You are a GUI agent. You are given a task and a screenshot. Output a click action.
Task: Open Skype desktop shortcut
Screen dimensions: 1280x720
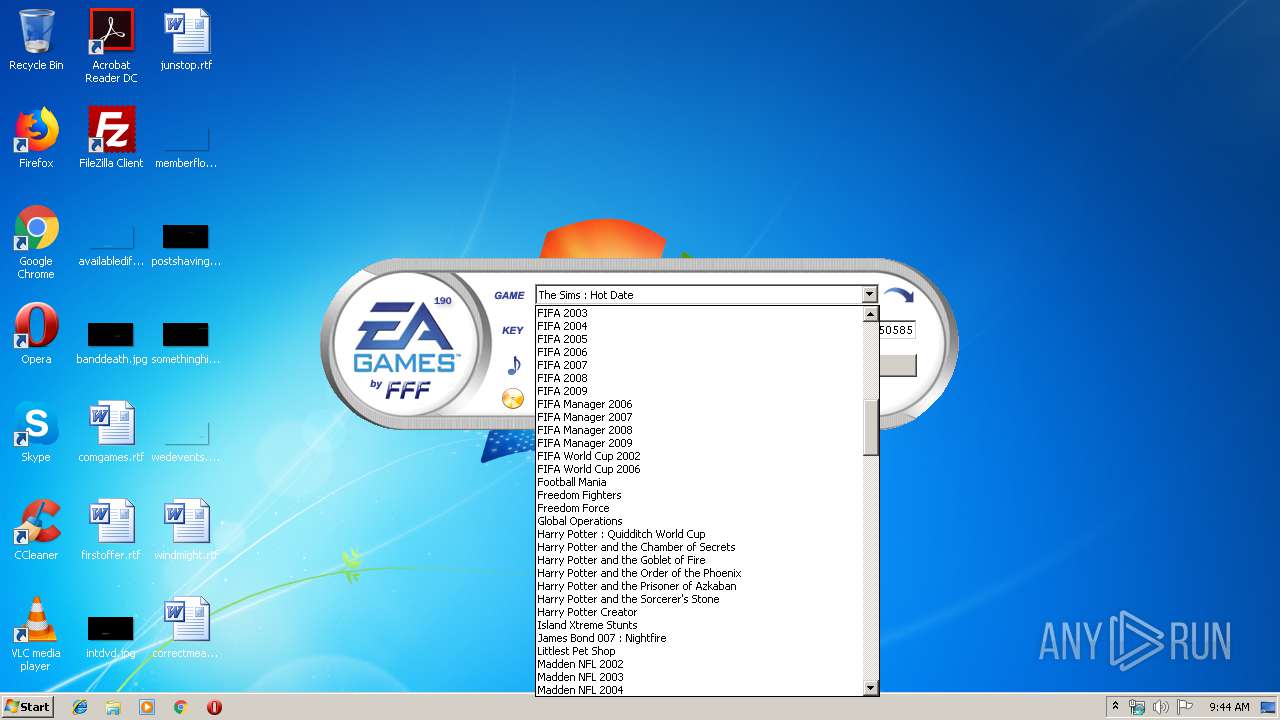point(36,432)
